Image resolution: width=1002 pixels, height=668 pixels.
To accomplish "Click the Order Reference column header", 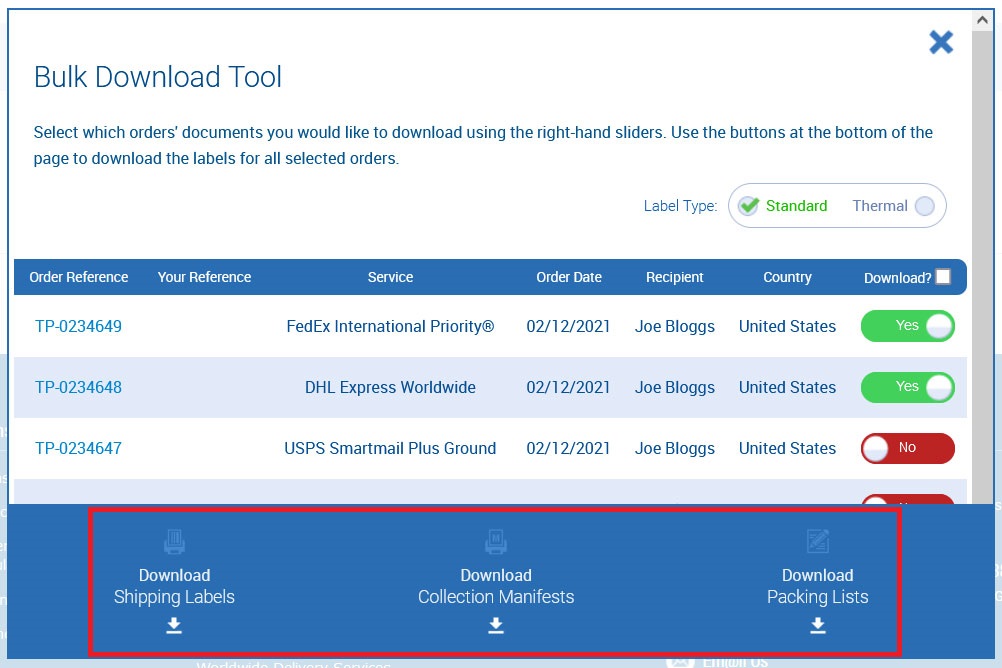I will tap(79, 277).
